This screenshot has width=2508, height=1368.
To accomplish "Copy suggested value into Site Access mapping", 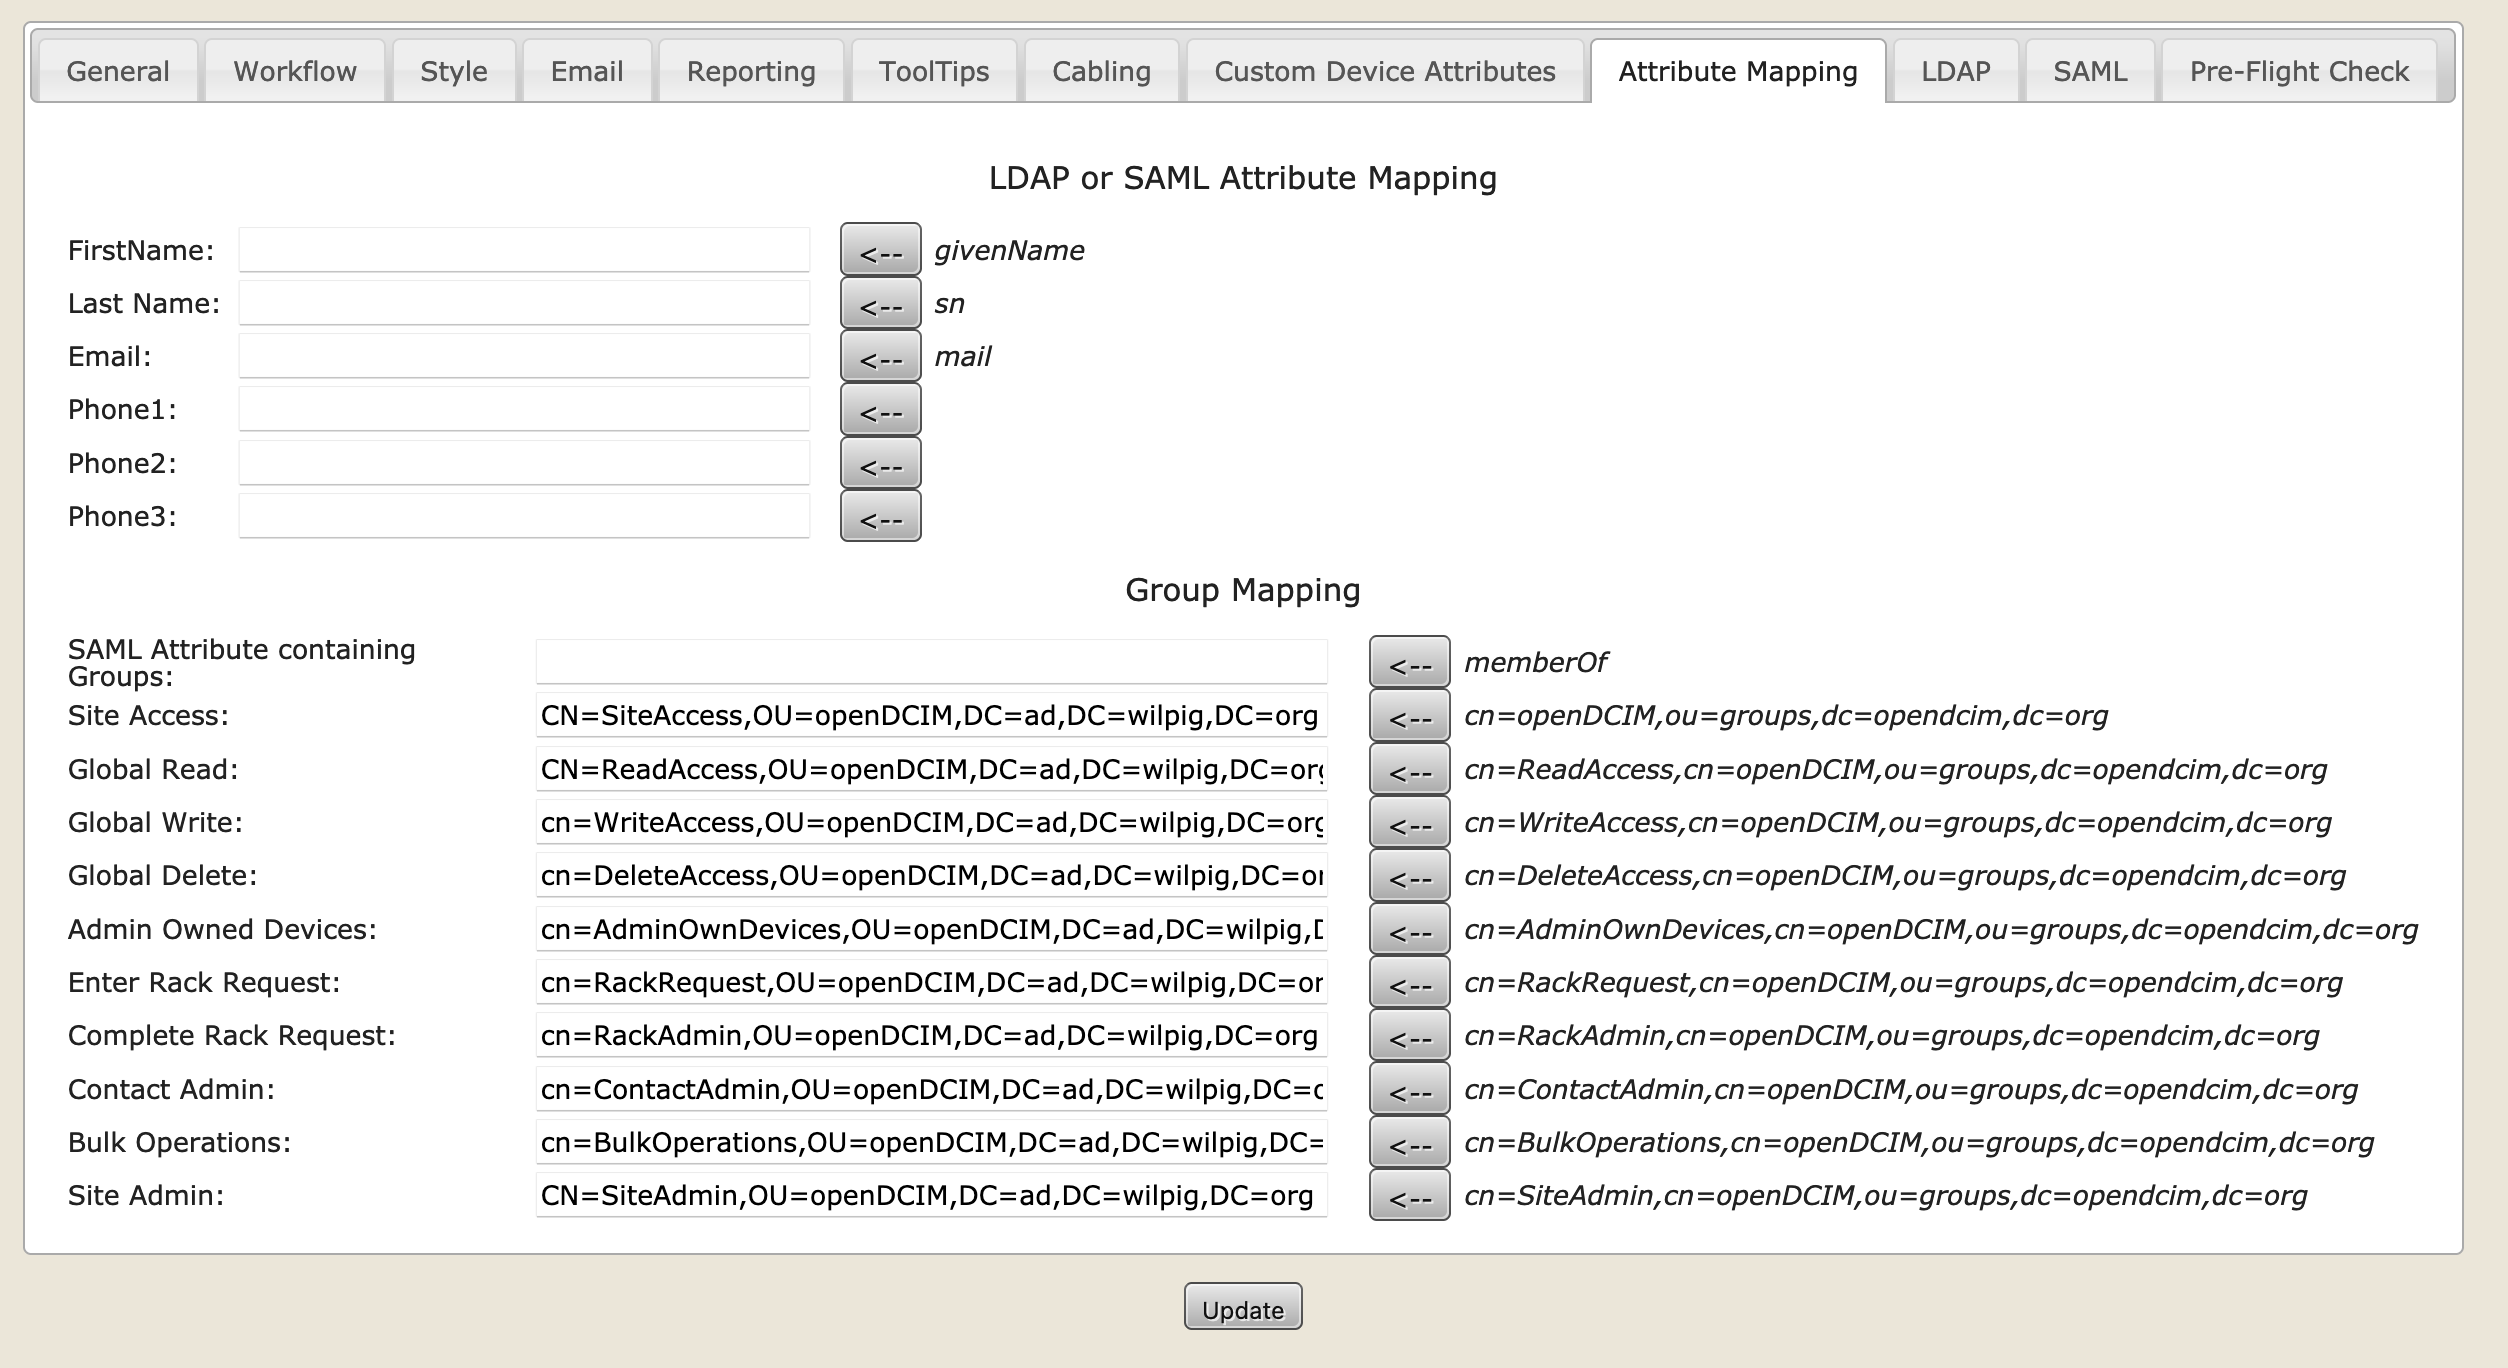I will 1410,716.
